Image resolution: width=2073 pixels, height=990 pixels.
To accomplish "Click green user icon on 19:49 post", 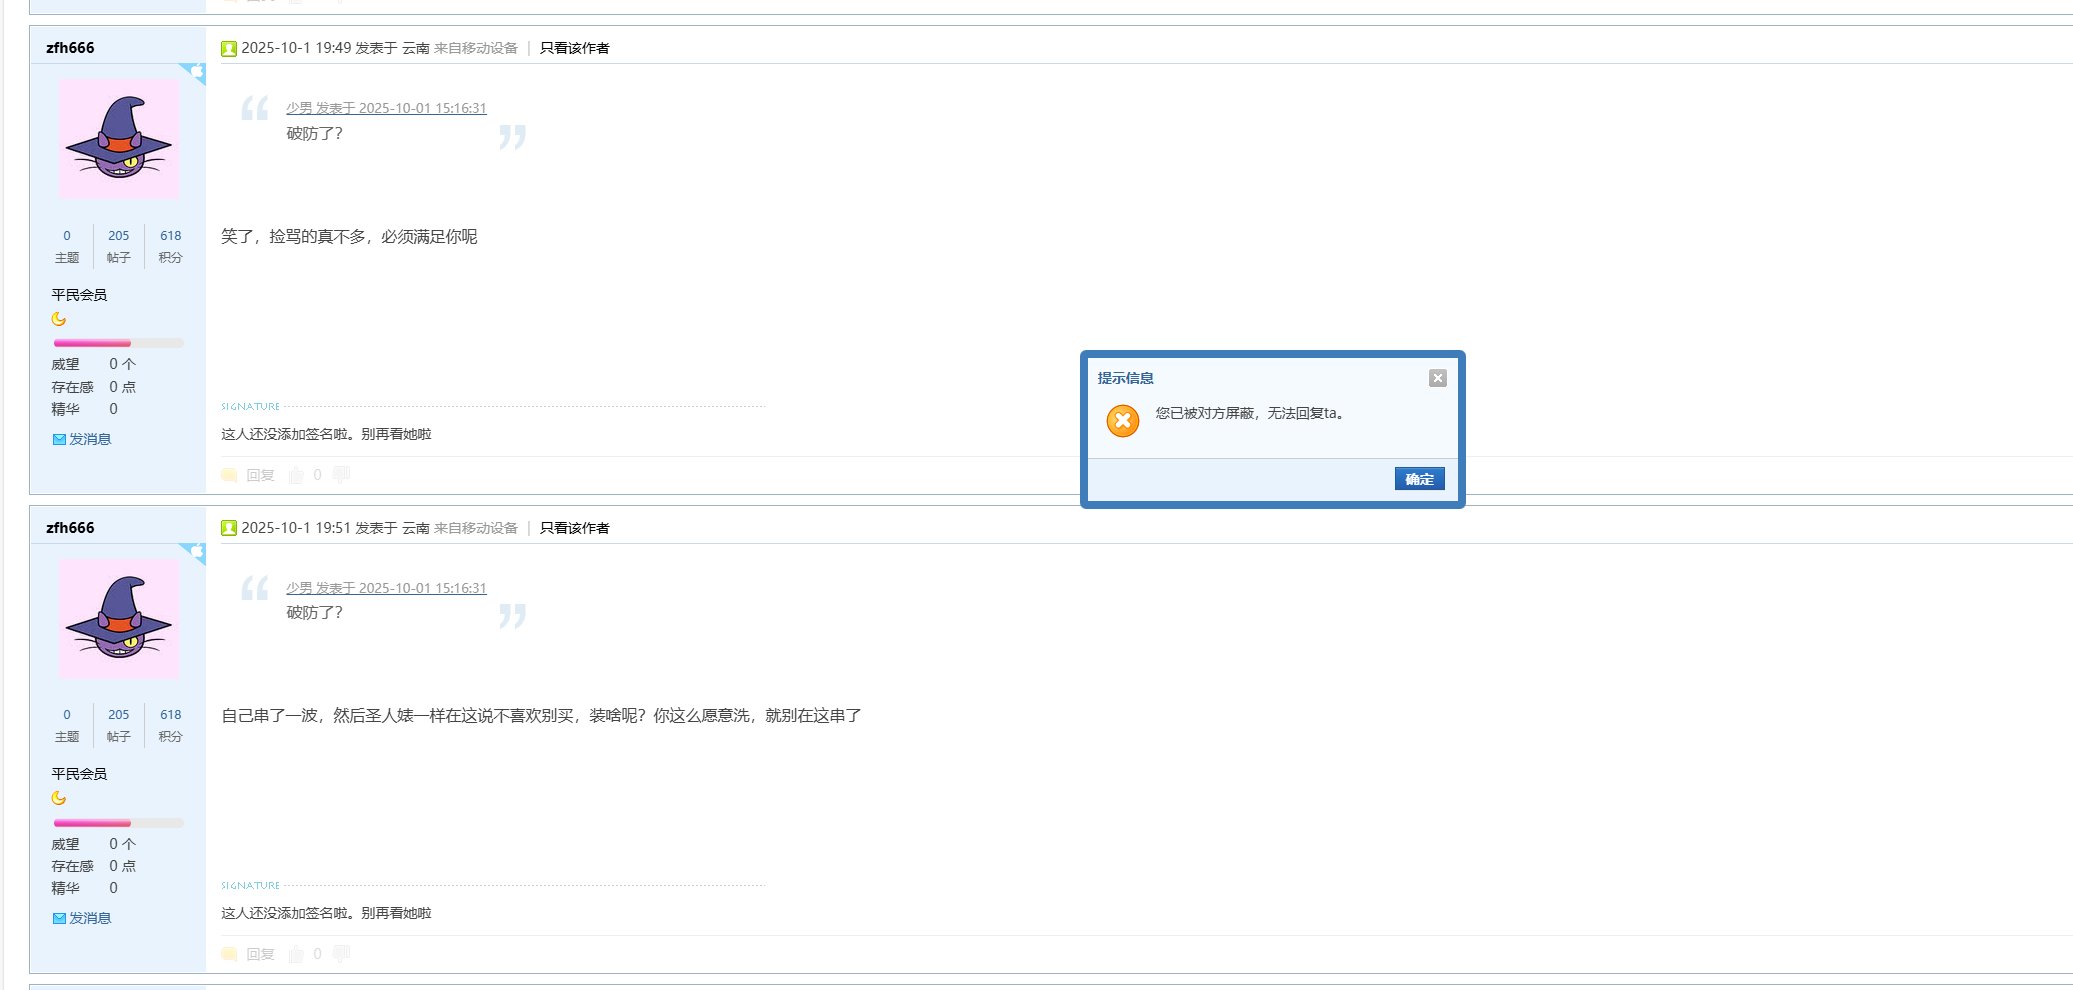I will (229, 48).
